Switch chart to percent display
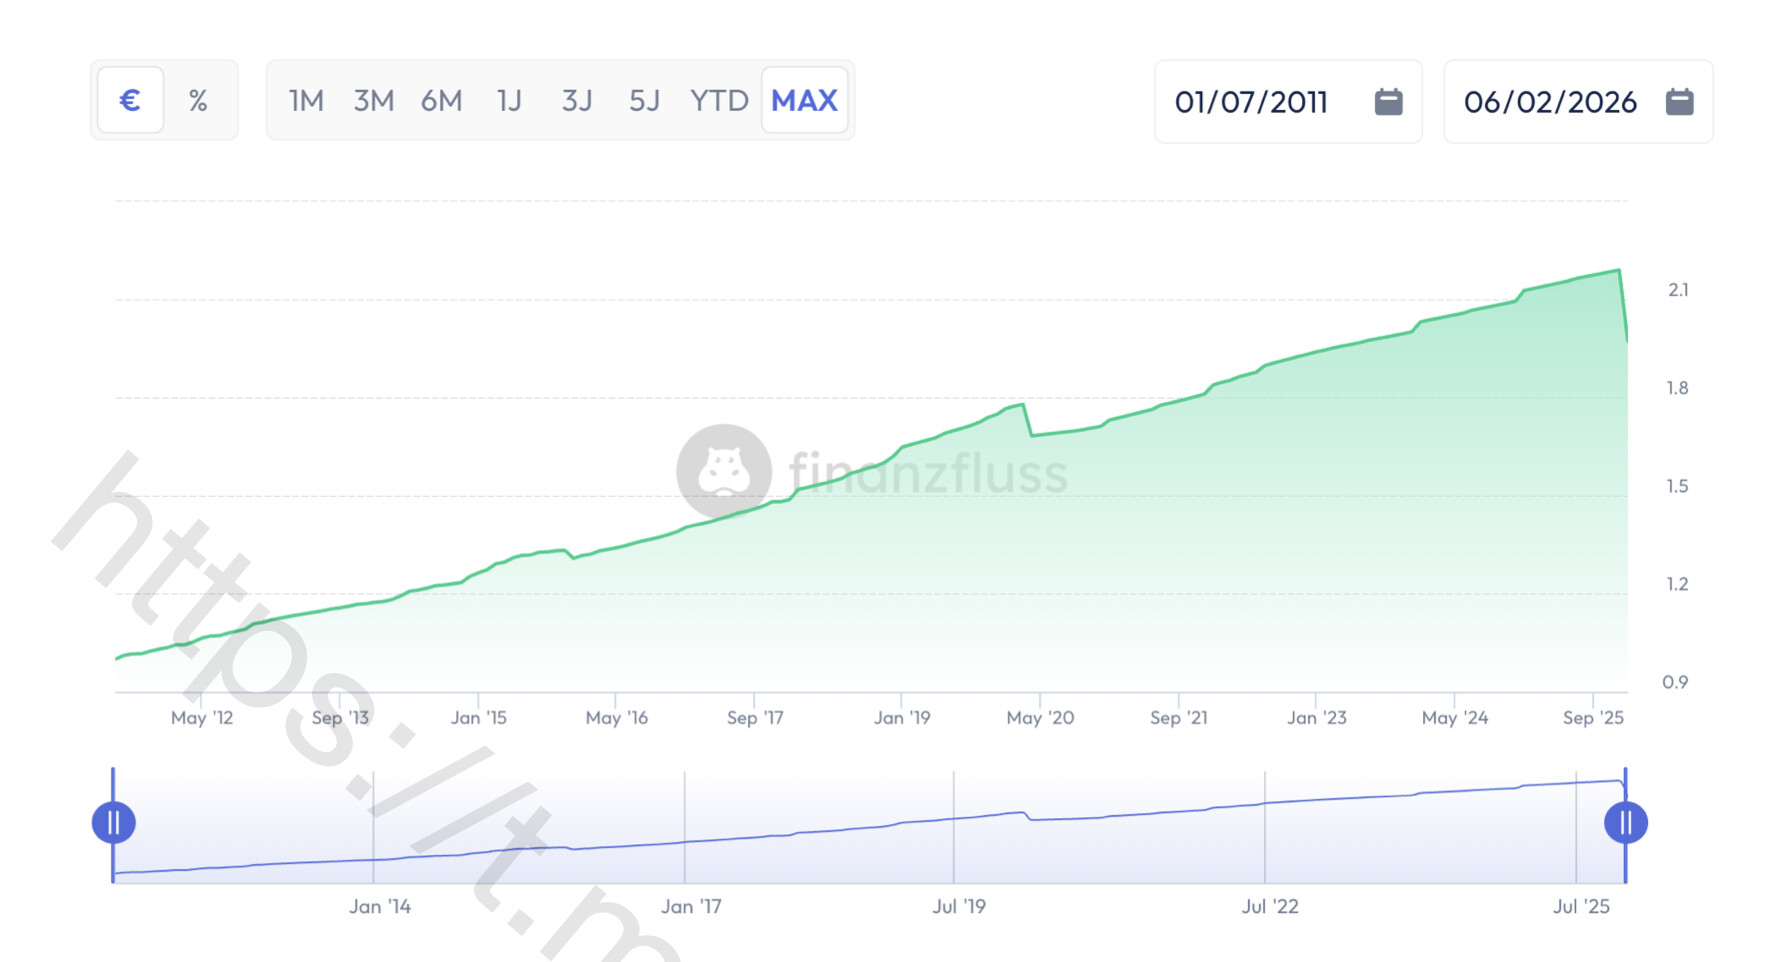The height and width of the screenshot is (962, 1768). [x=198, y=100]
